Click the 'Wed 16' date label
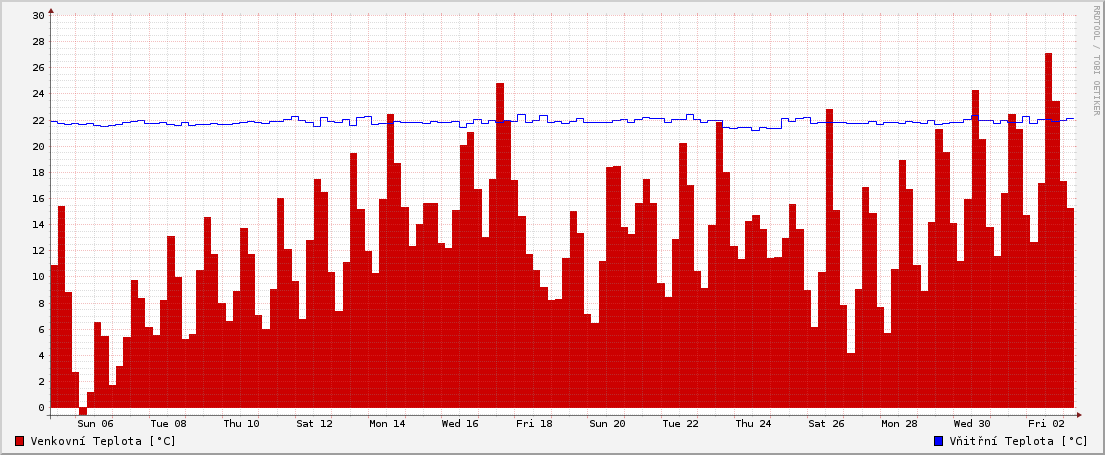1105x455 pixels. pos(460,424)
